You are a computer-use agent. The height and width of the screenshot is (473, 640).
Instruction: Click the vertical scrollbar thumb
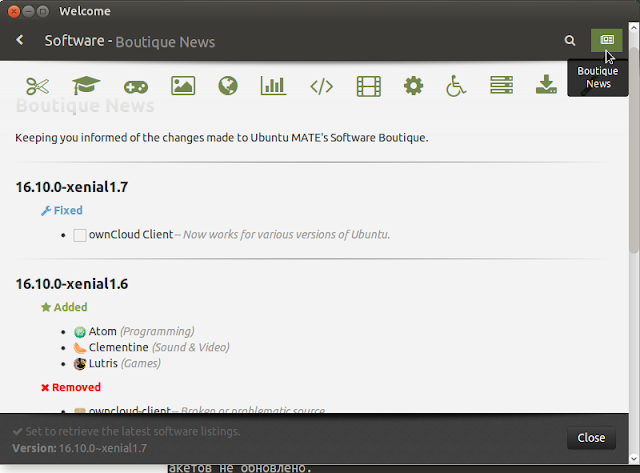634,149
